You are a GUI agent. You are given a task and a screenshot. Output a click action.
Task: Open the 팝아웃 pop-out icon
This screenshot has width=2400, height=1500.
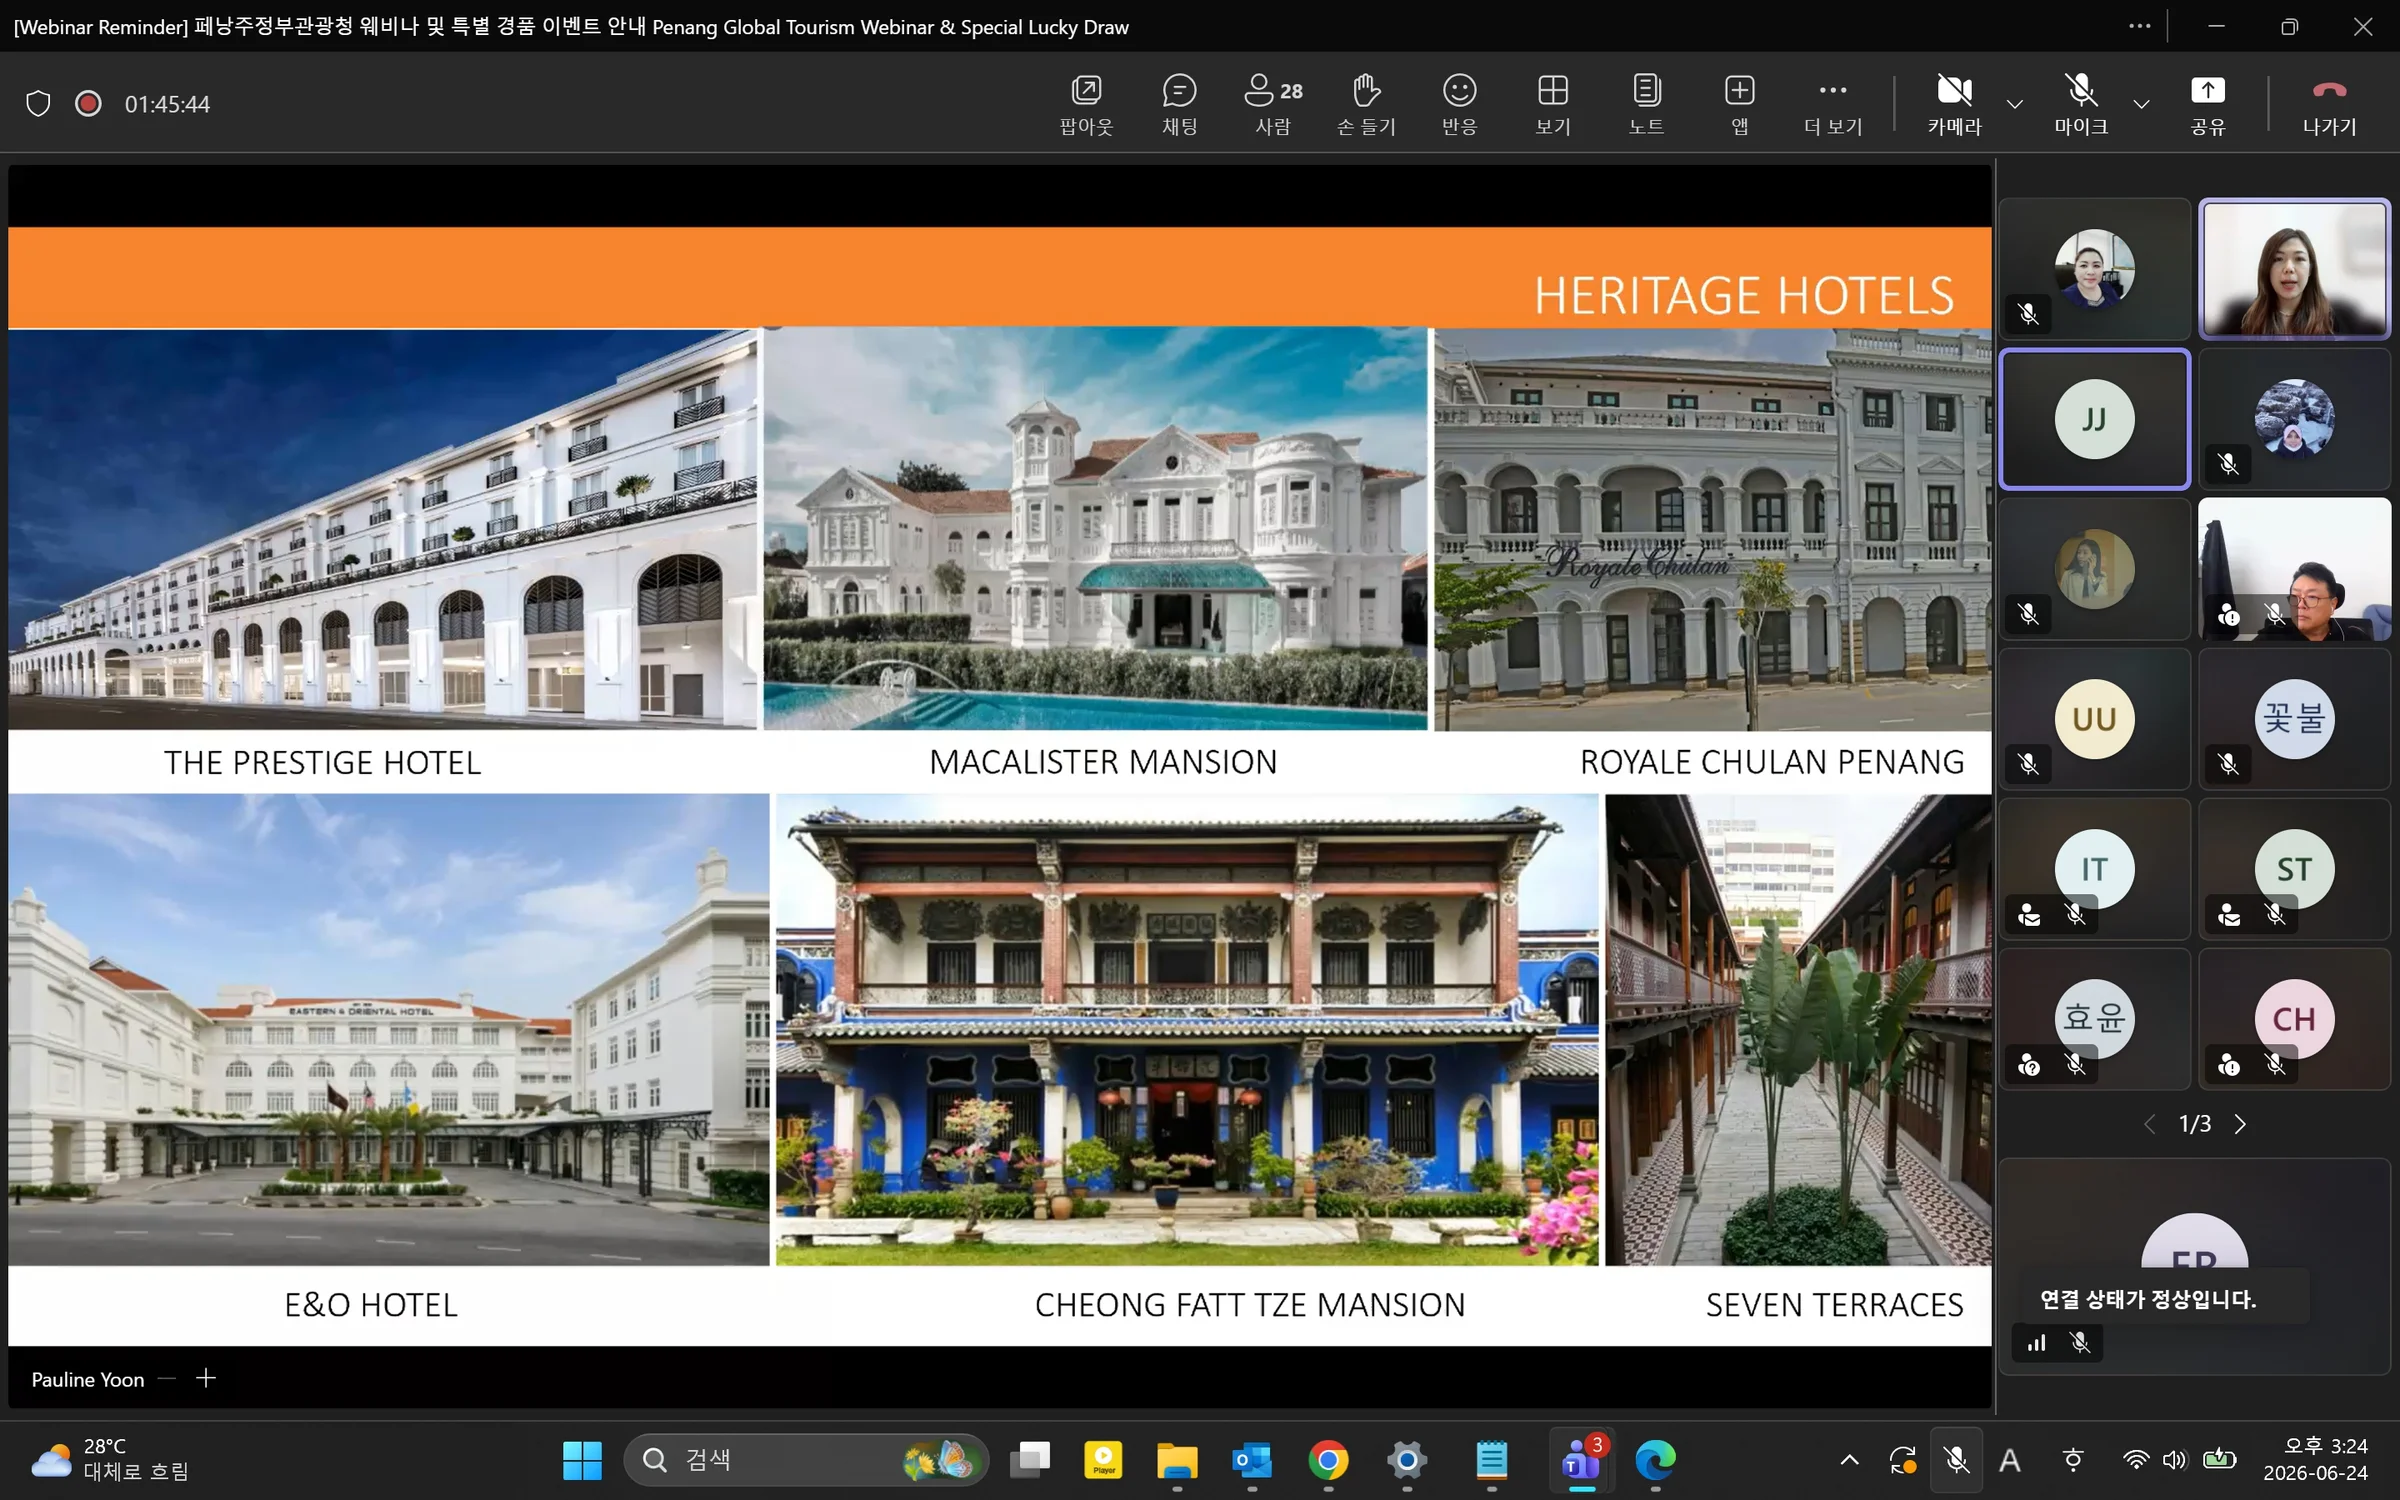pos(1086,103)
